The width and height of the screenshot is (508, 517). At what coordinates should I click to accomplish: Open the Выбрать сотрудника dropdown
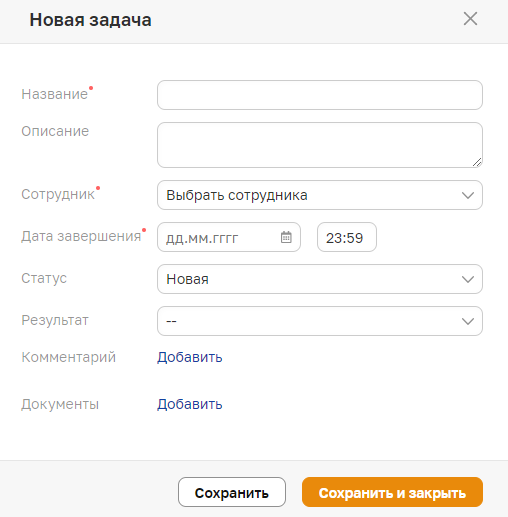320,195
